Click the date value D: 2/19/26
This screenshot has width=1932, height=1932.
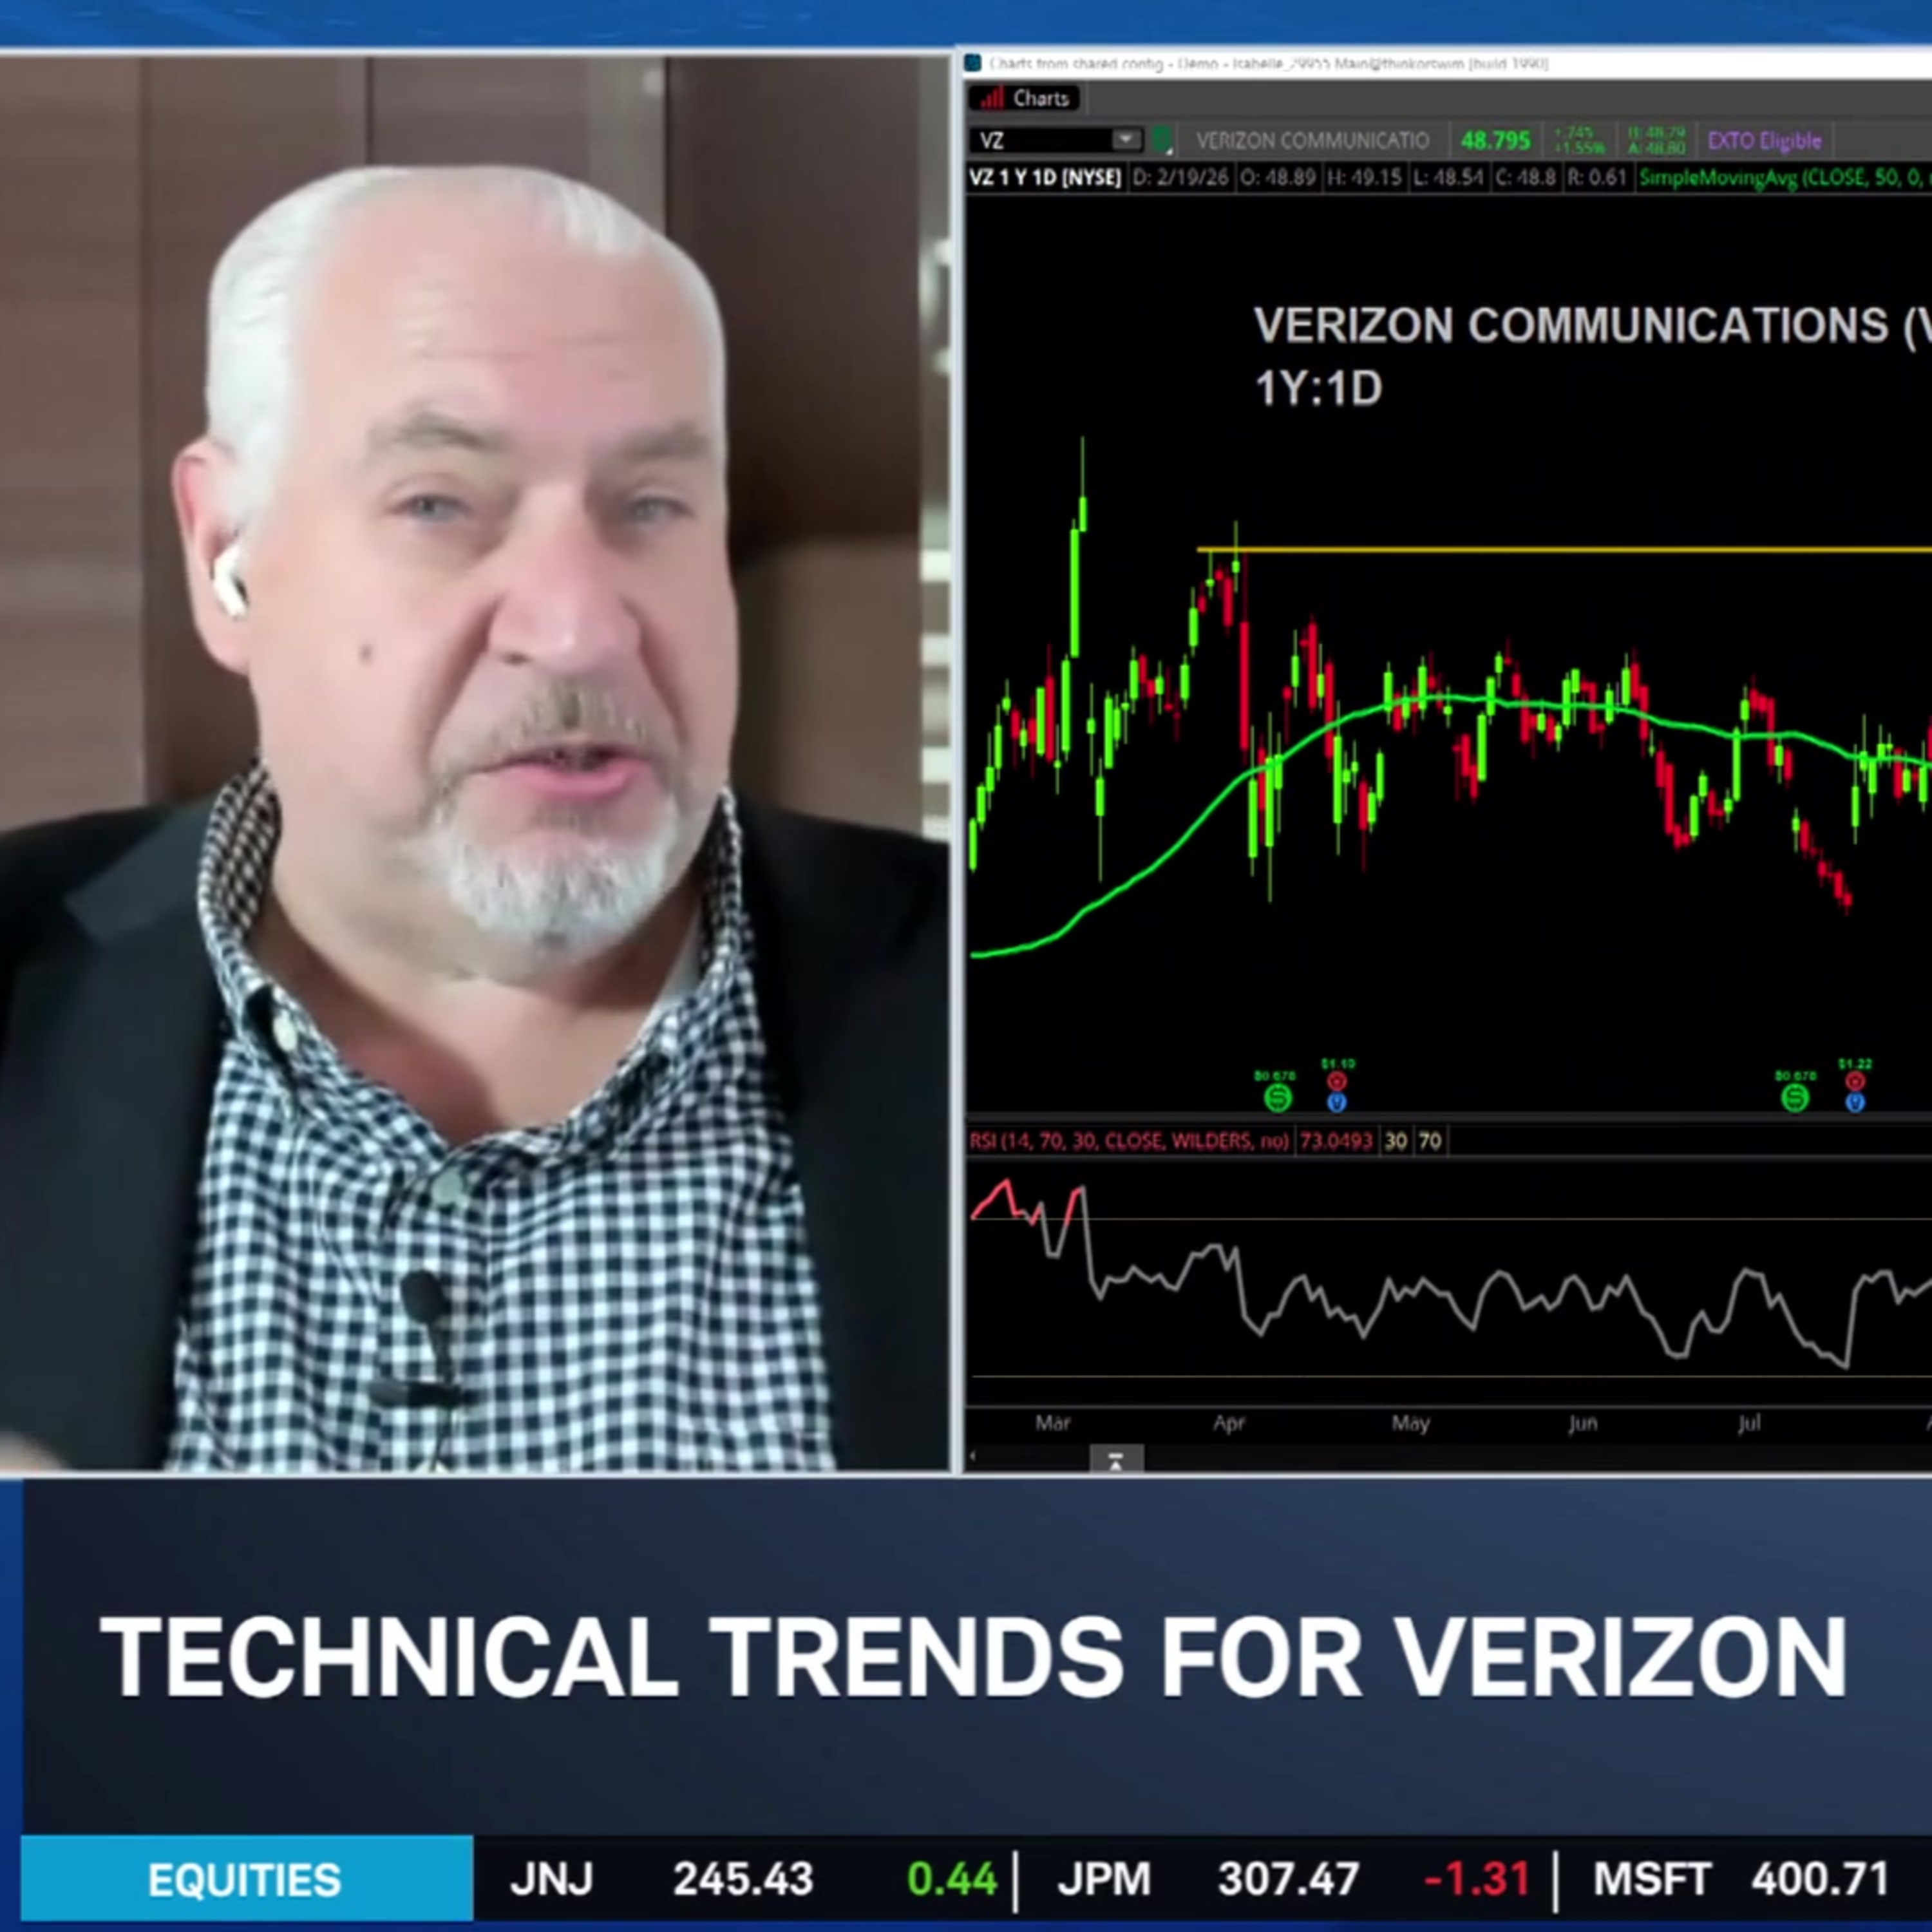tap(1180, 178)
